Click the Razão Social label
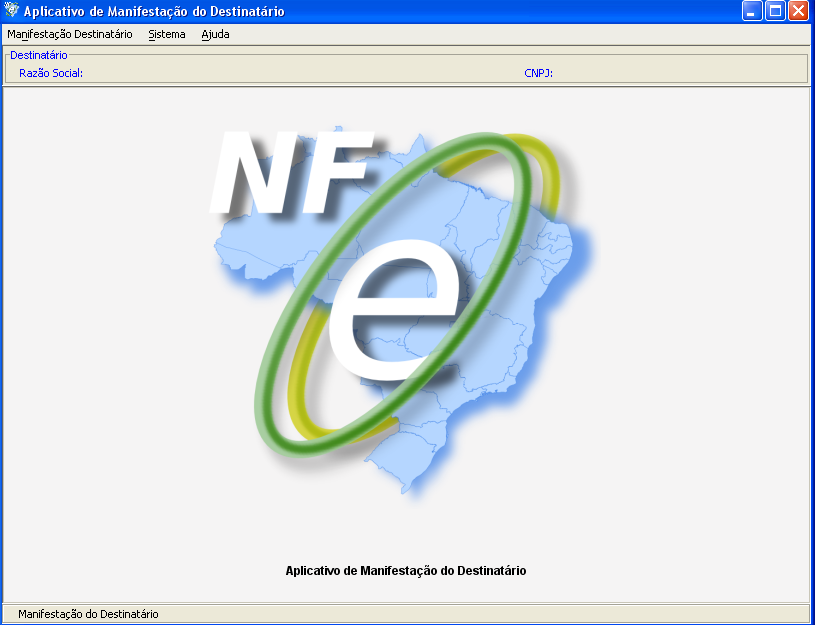 (x=51, y=73)
